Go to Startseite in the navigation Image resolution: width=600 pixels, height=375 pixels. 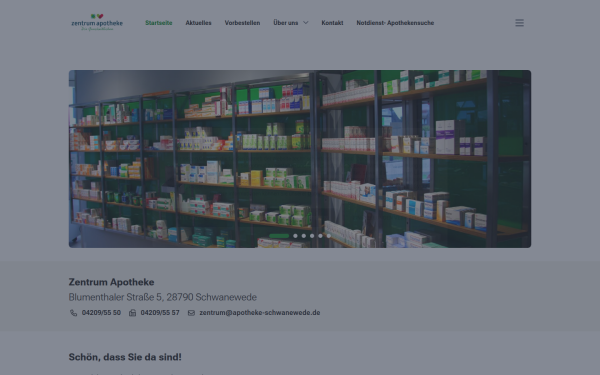click(x=159, y=23)
